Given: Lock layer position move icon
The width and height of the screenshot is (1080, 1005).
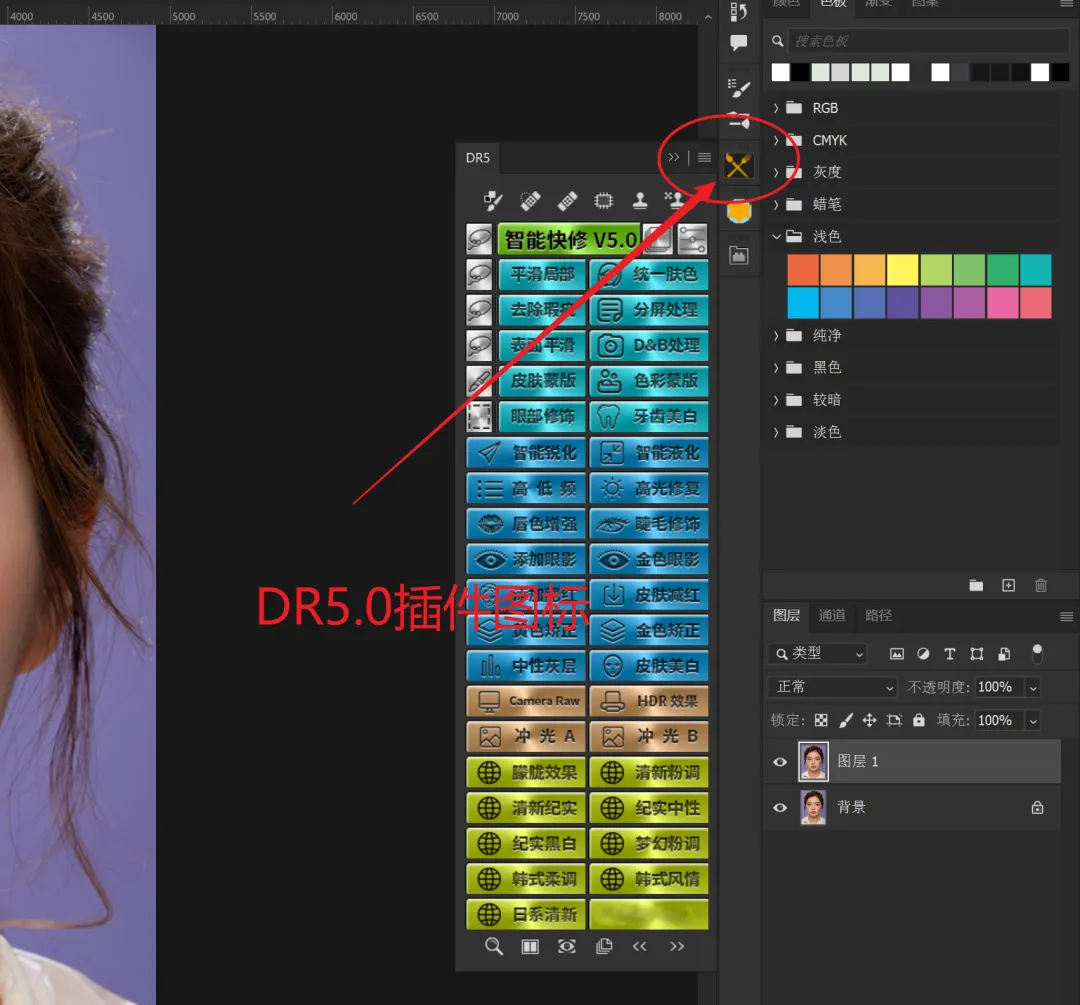Looking at the screenshot, I should 870,721.
